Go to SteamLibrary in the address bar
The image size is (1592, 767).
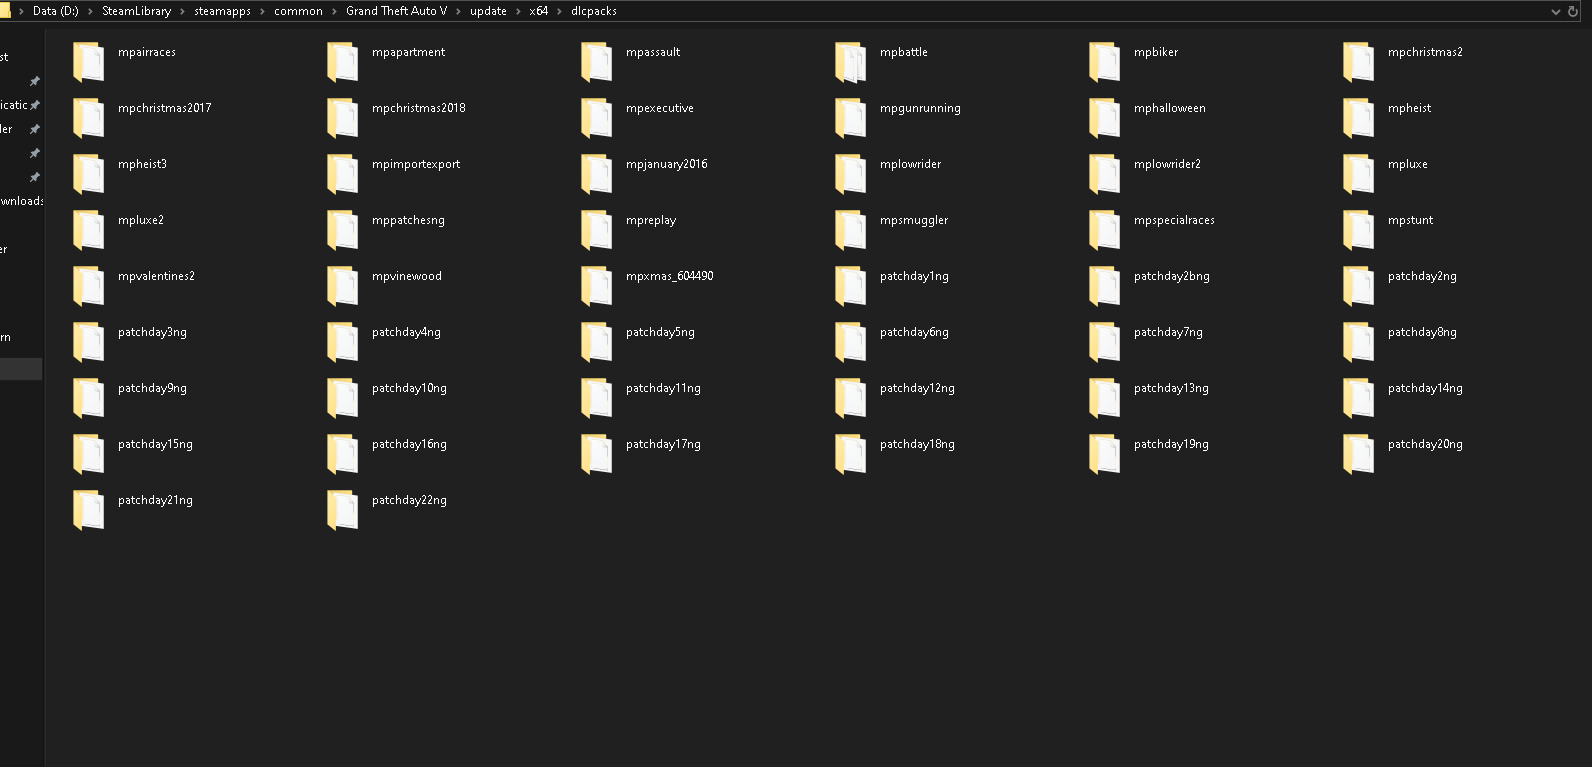pyautogui.click(x=136, y=11)
